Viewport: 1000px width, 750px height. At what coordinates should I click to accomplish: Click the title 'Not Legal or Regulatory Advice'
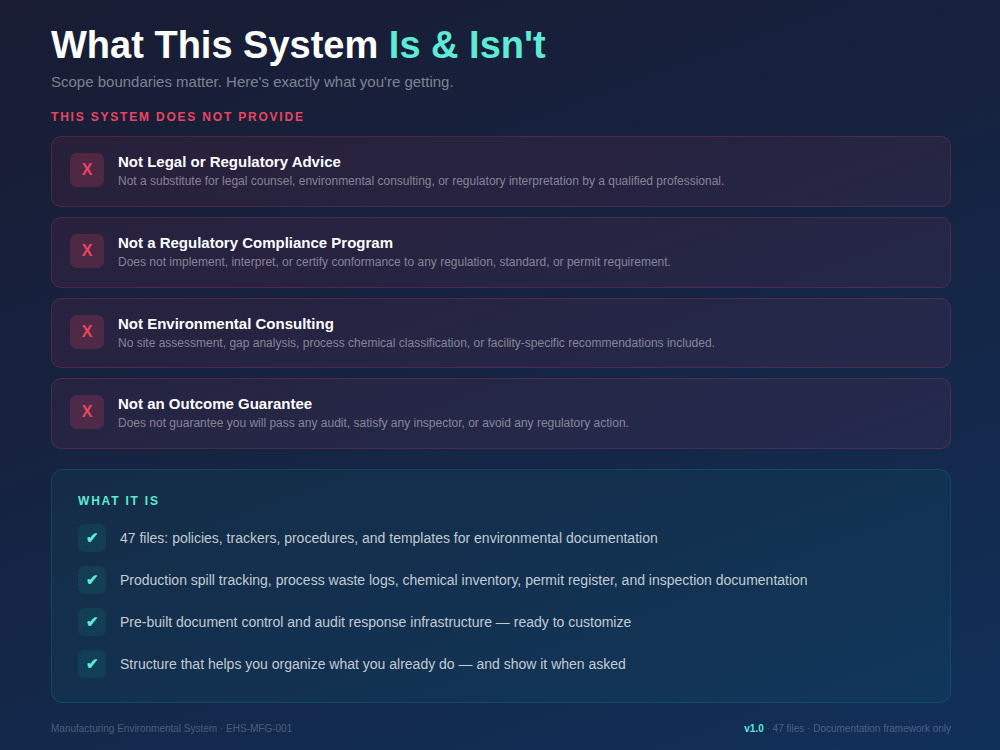click(x=229, y=162)
